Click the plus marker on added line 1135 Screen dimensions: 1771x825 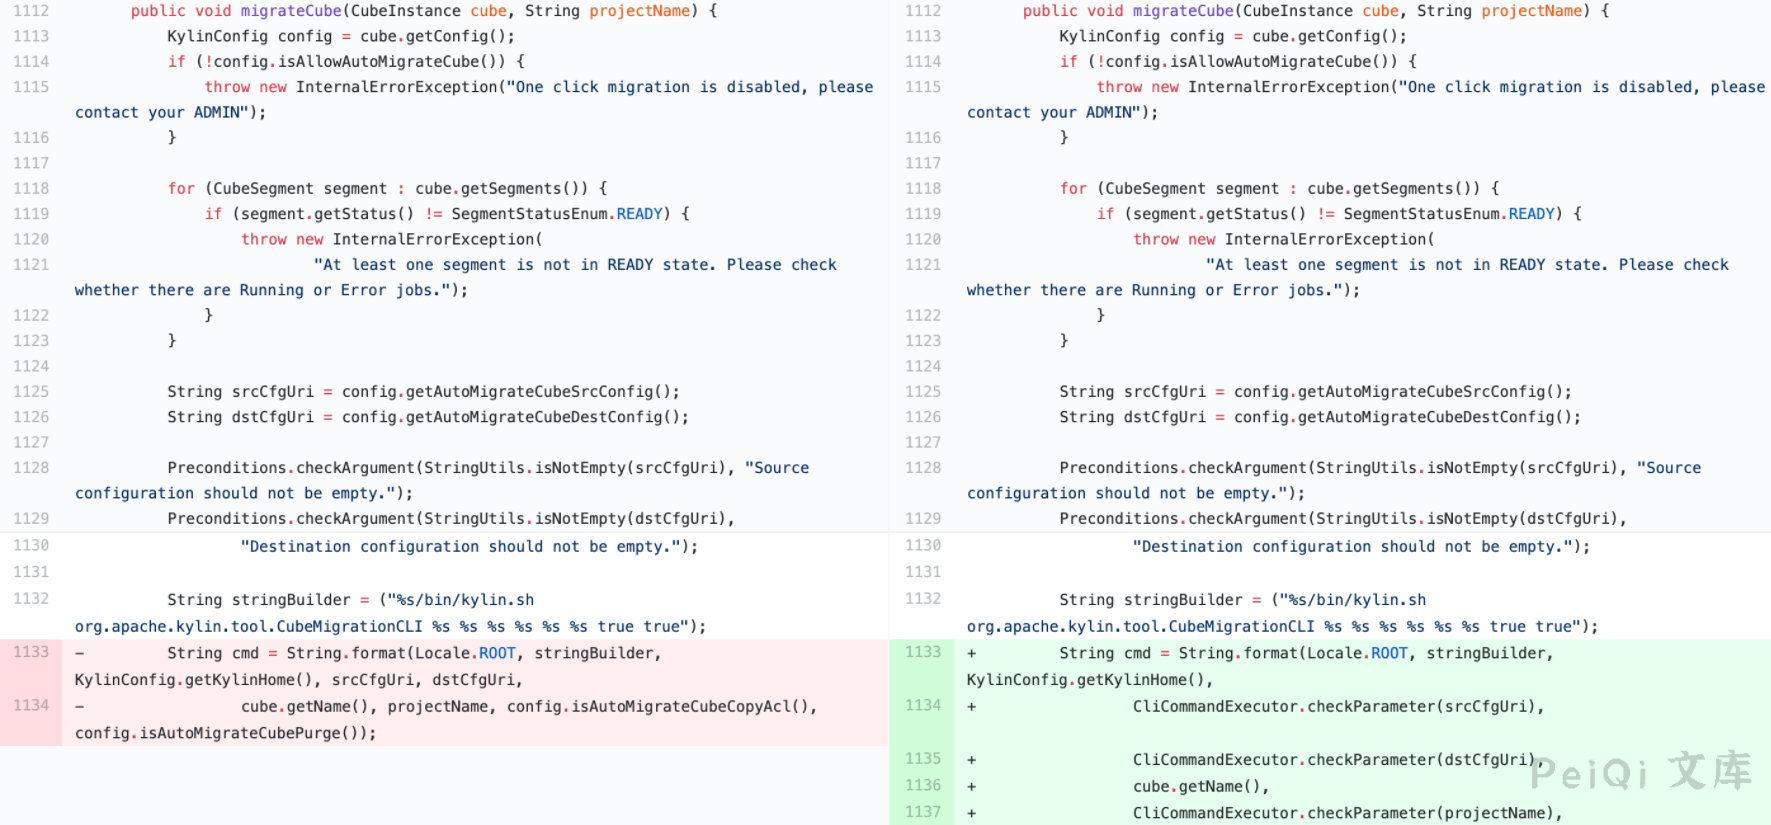pyautogui.click(x=971, y=760)
